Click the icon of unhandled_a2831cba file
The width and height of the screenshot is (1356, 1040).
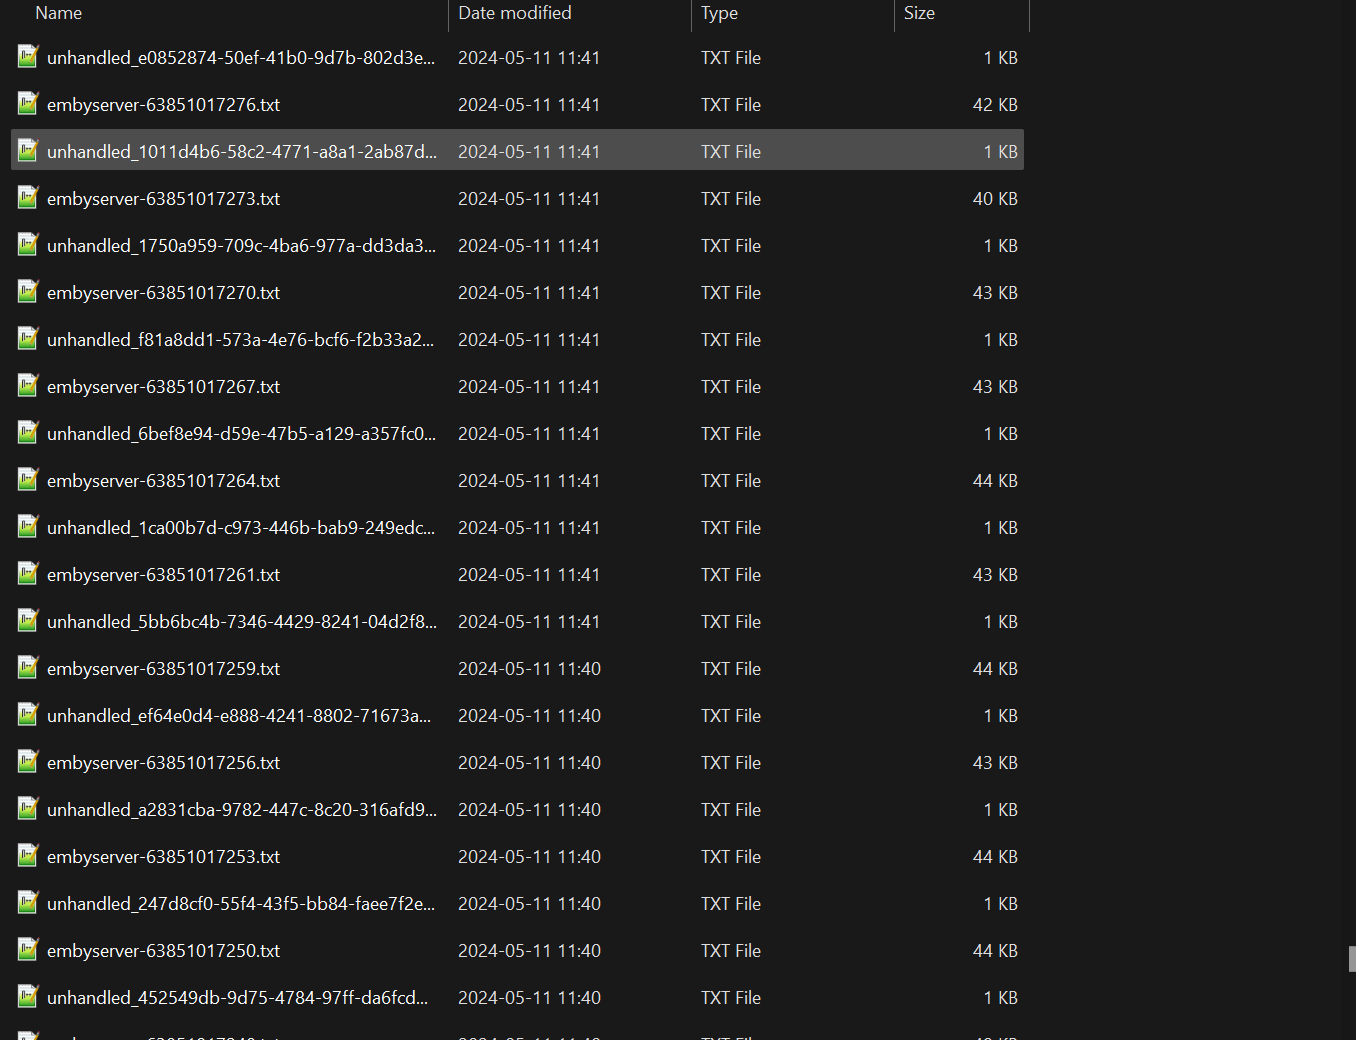pyautogui.click(x=28, y=808)
